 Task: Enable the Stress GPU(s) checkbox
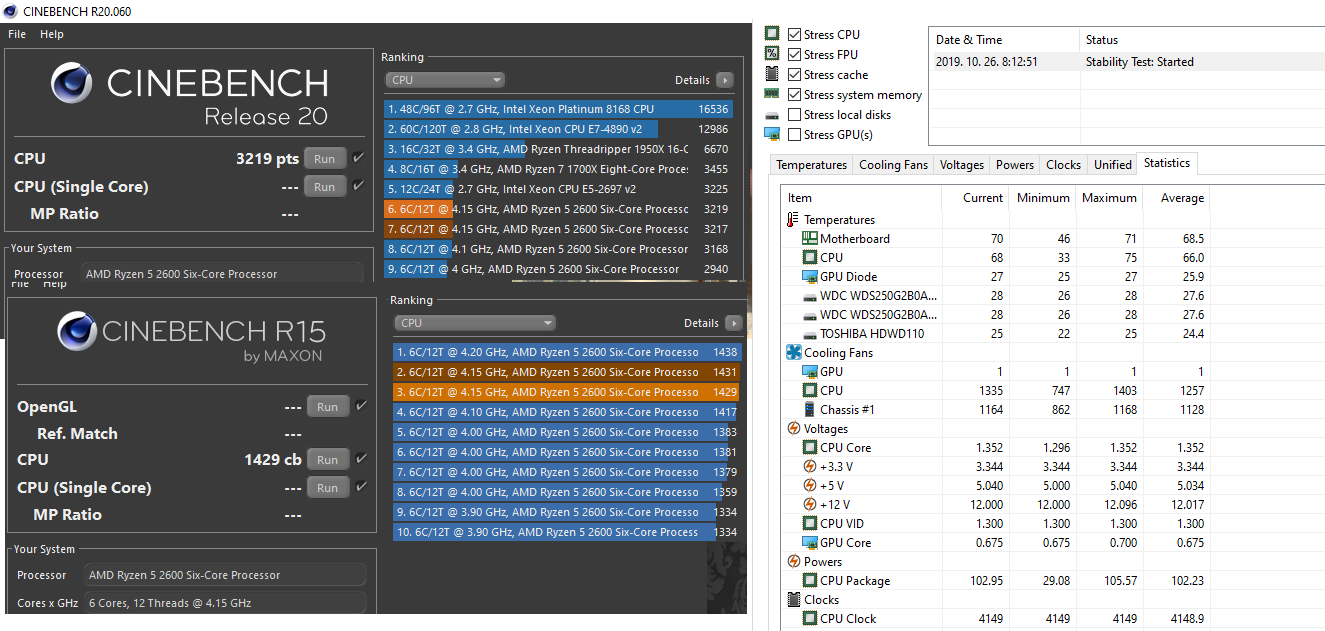794,134
